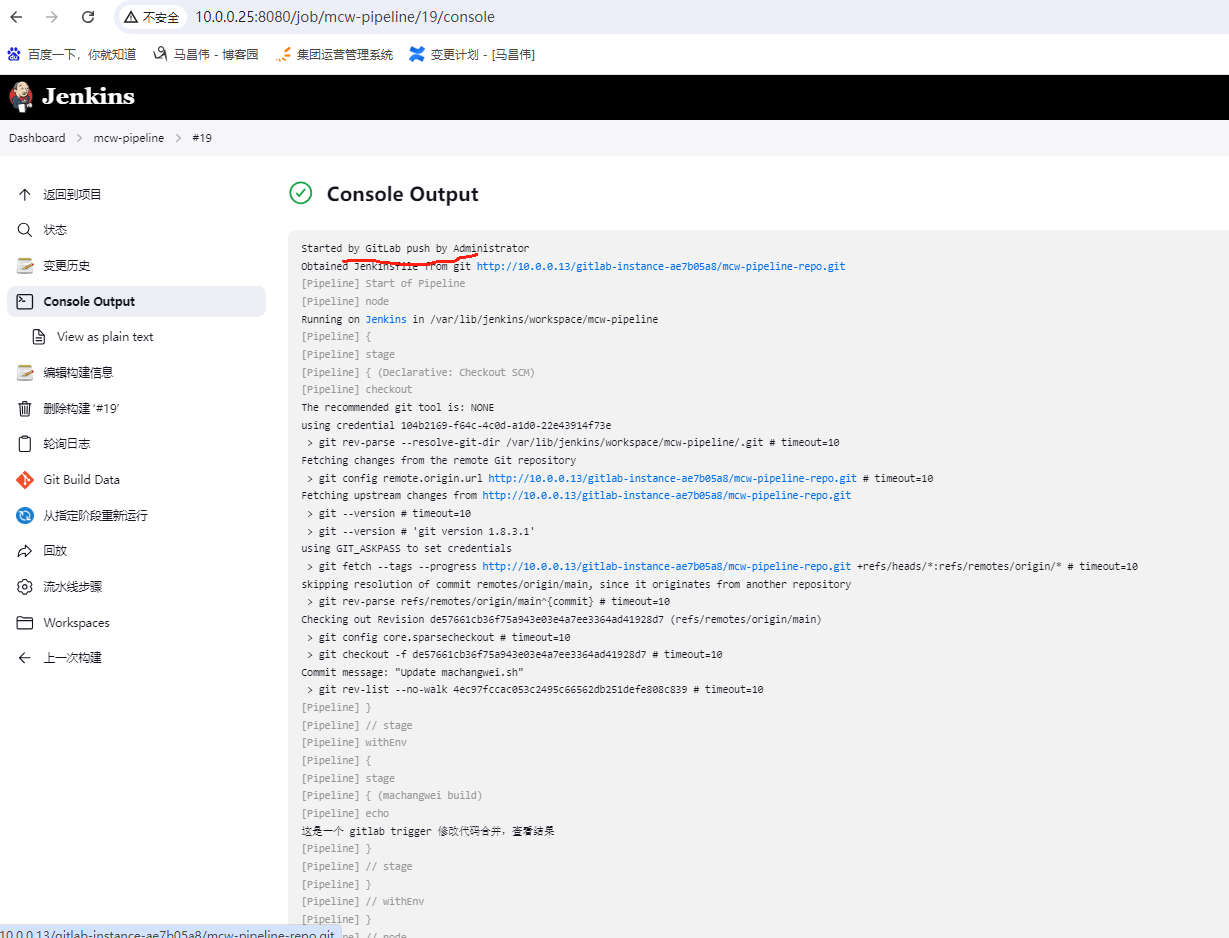This screenshot has width=1229, height=938.
Task: Click the browser back arrow
Action: tap(16, 17)
